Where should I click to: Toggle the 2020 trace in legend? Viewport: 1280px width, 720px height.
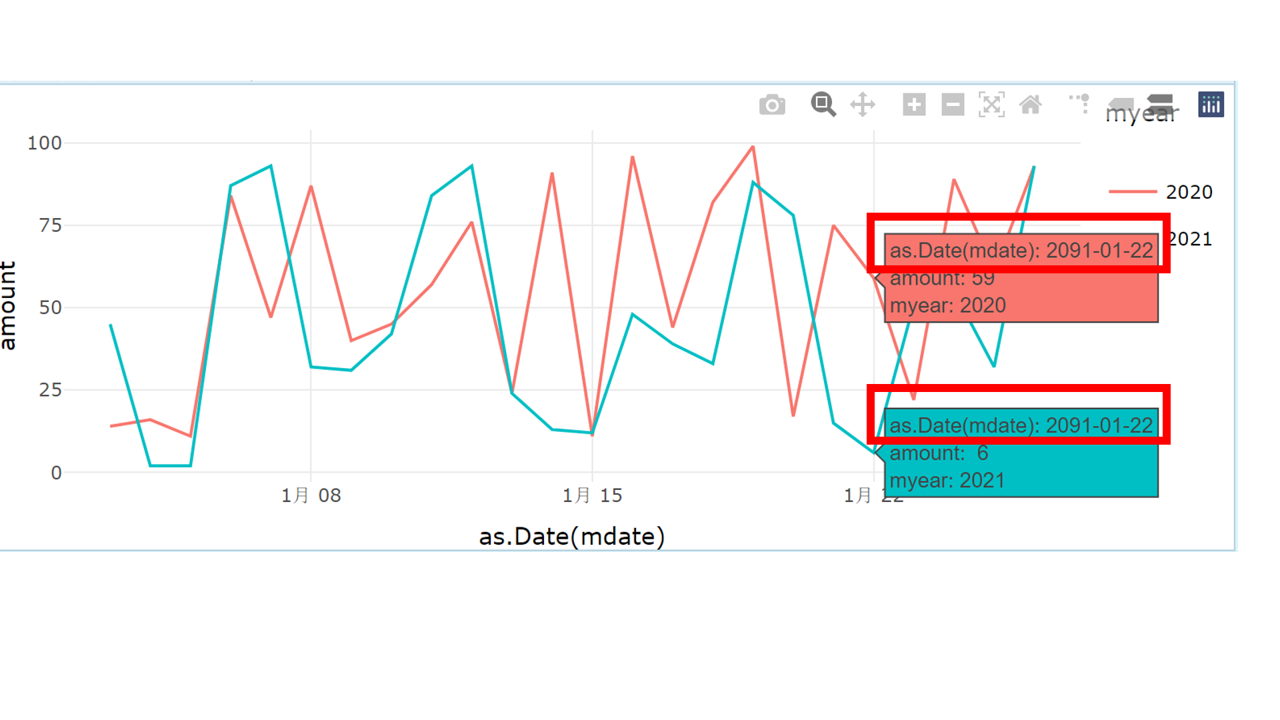pos(1161,192)
